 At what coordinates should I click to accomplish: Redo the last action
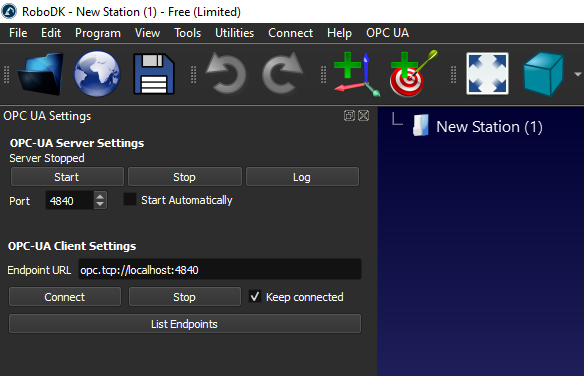click(283, 73)
